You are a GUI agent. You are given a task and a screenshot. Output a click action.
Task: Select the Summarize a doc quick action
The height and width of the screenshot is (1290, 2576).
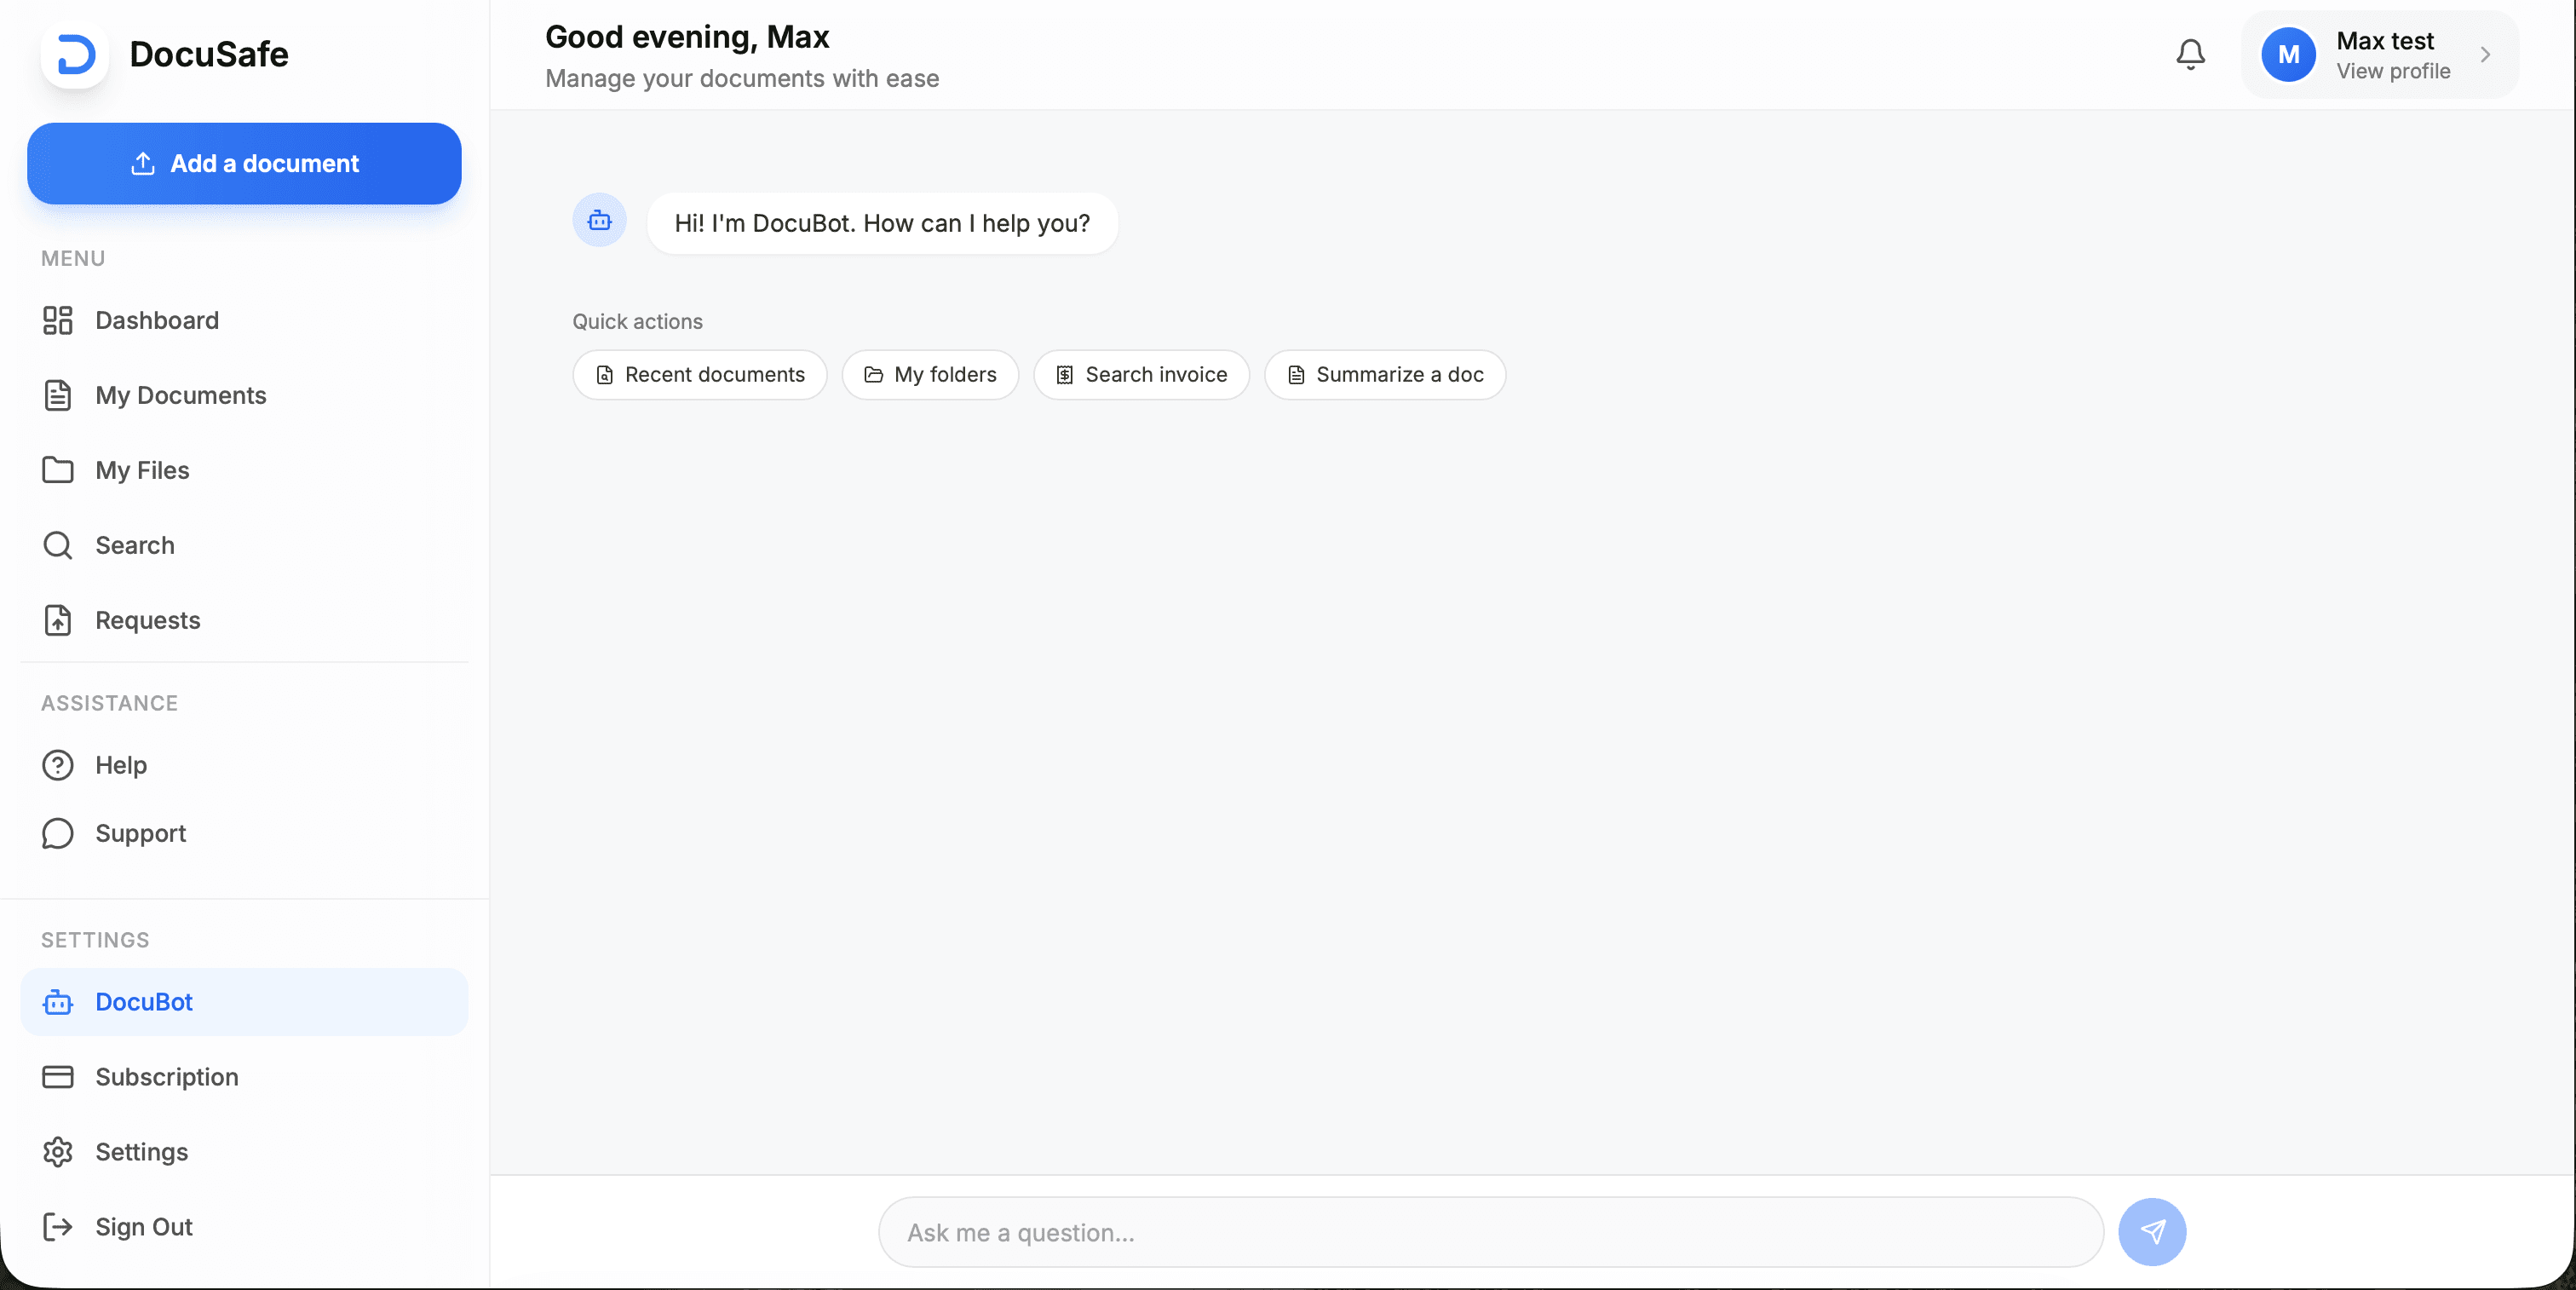[x=1385, y=375]
